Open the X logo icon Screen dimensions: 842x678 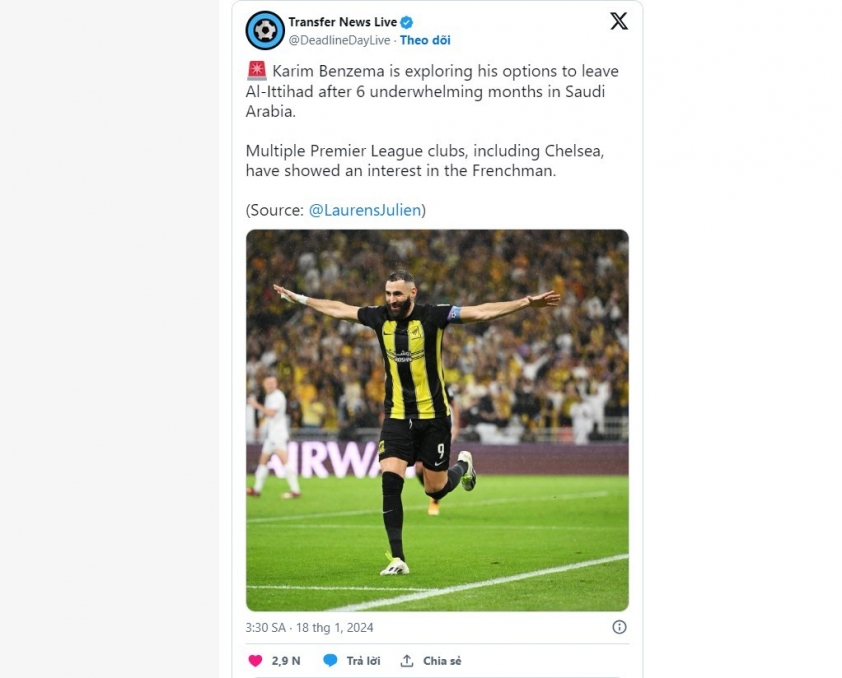tap(619, 21)
